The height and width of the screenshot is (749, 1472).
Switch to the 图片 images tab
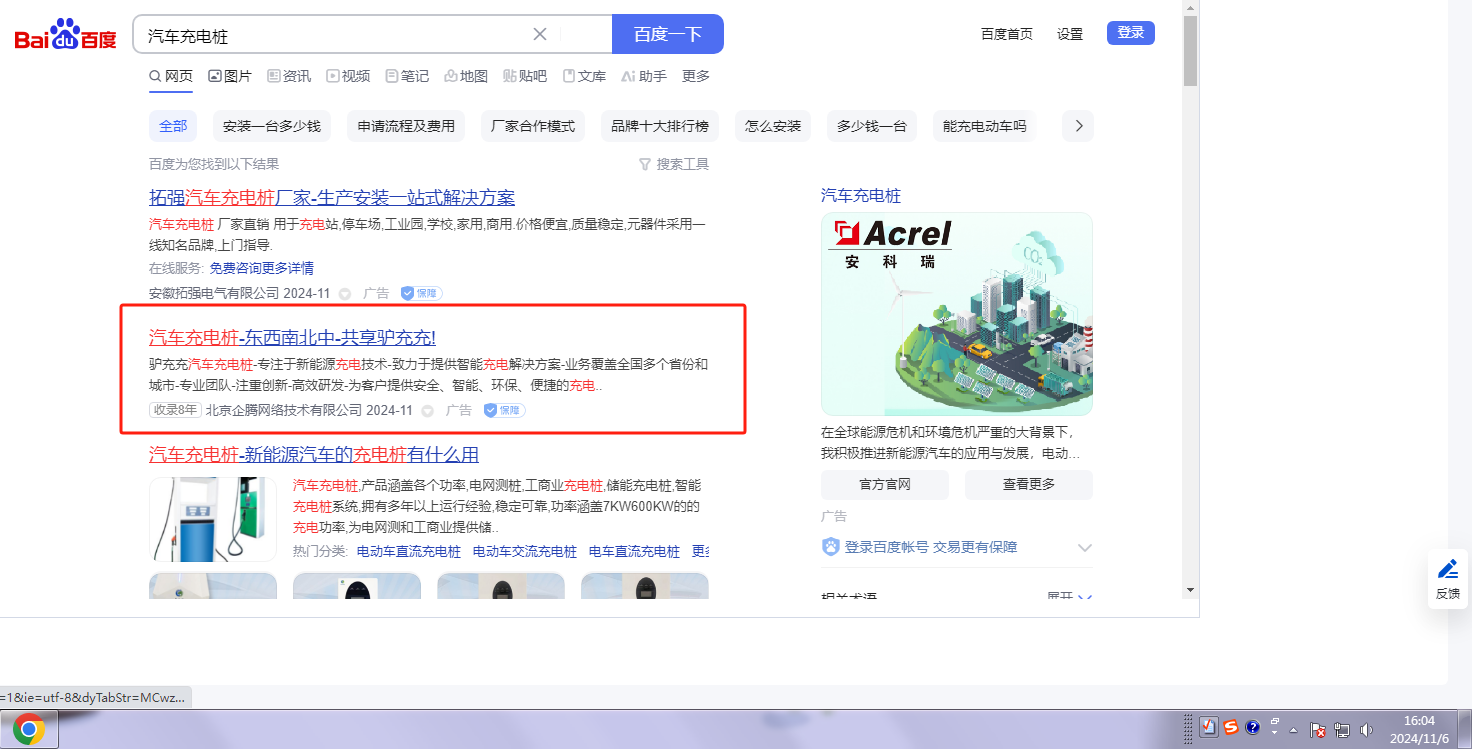tap(230, 76)
